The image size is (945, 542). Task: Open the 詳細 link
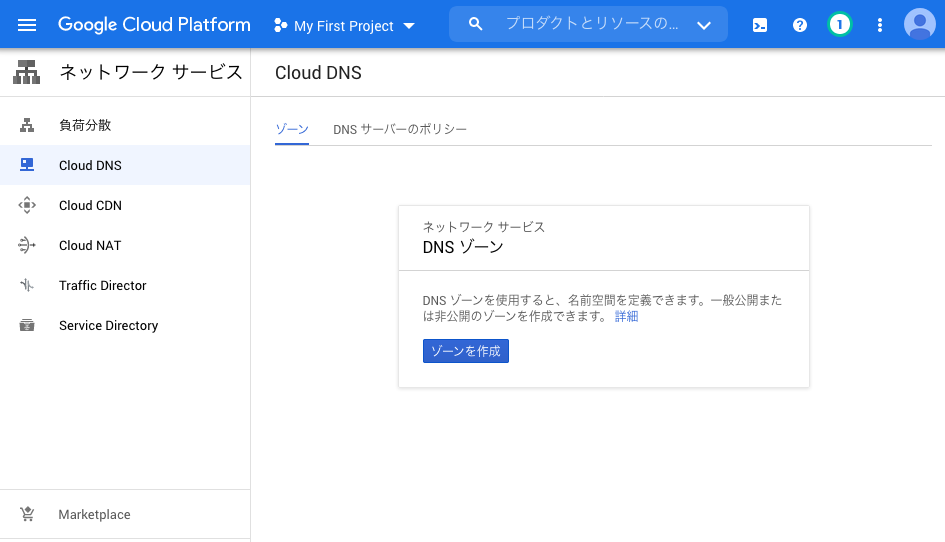pos(626,316)
